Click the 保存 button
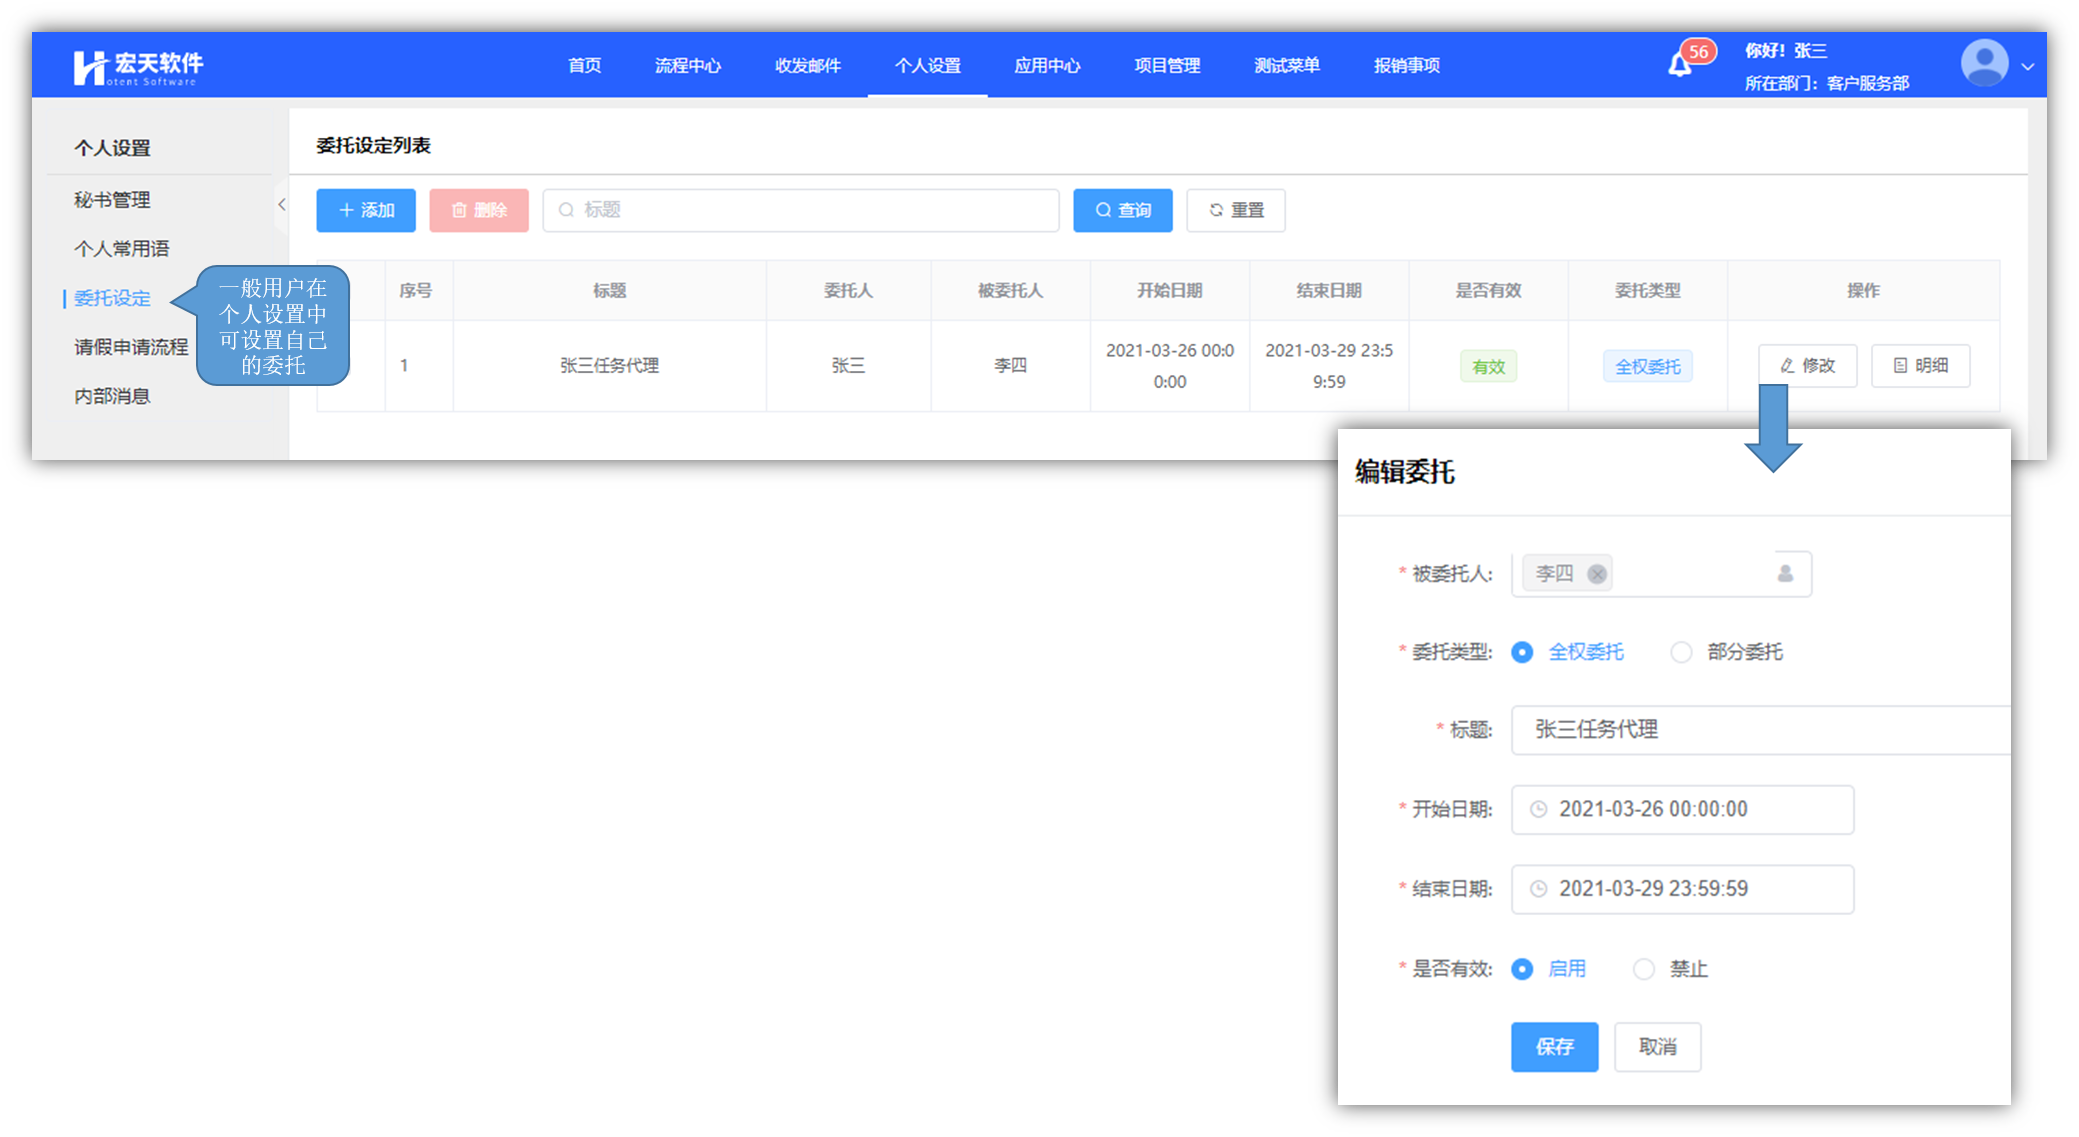 (1554, 1047)
